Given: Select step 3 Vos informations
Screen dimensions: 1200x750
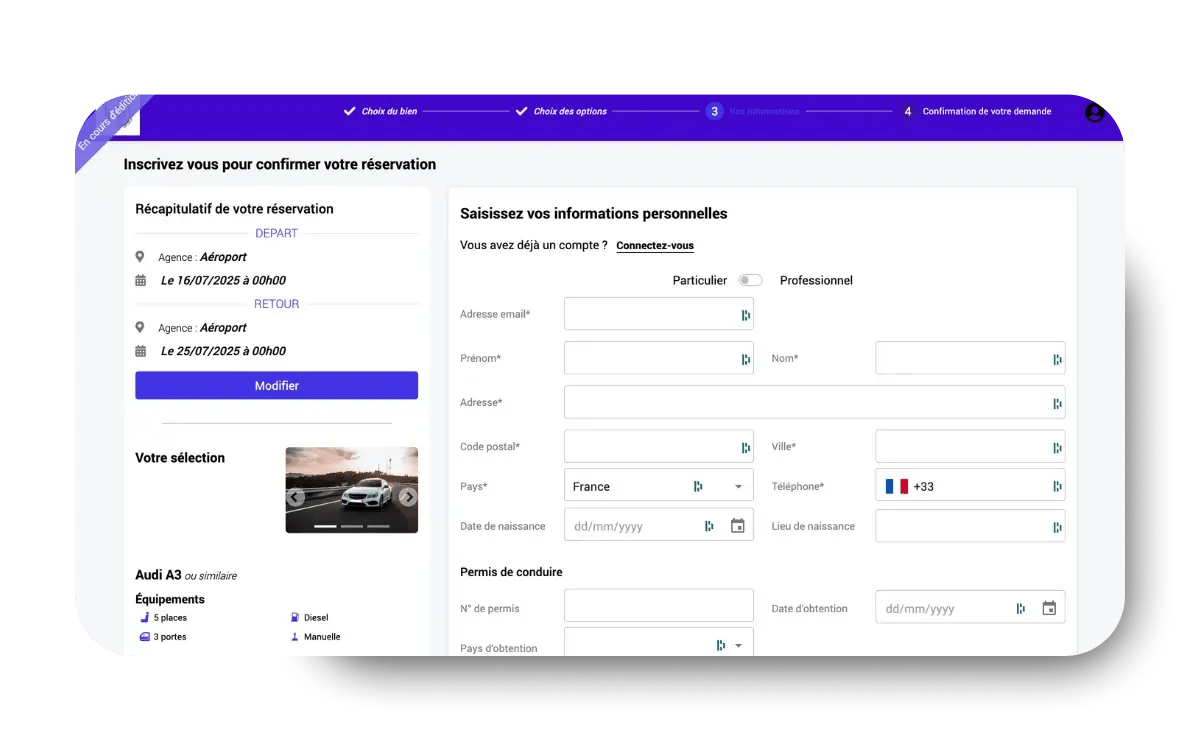Looking at the screenshot, I should (753, 112).
